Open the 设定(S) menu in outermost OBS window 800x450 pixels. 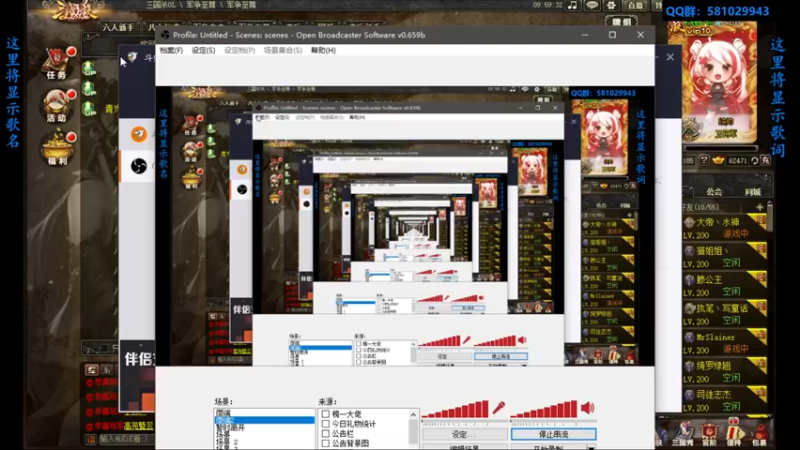point(203,51)
